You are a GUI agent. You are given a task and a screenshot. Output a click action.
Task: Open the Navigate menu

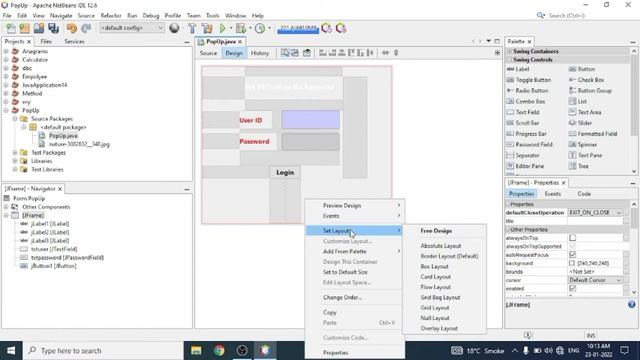click(x=61, y=16)
